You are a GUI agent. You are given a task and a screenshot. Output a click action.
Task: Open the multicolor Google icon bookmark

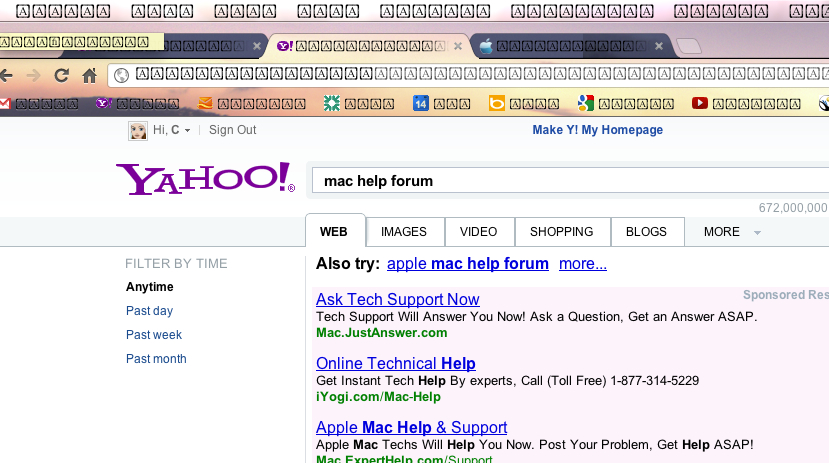click(586, 103)
